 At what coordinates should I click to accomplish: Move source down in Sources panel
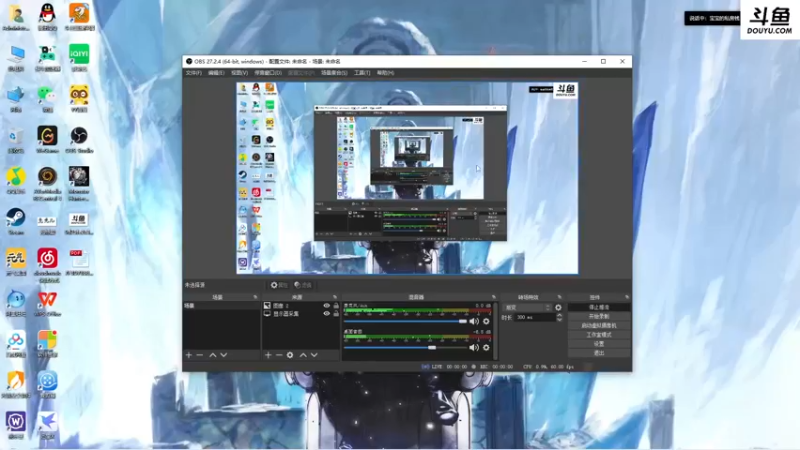pos(314,355)
